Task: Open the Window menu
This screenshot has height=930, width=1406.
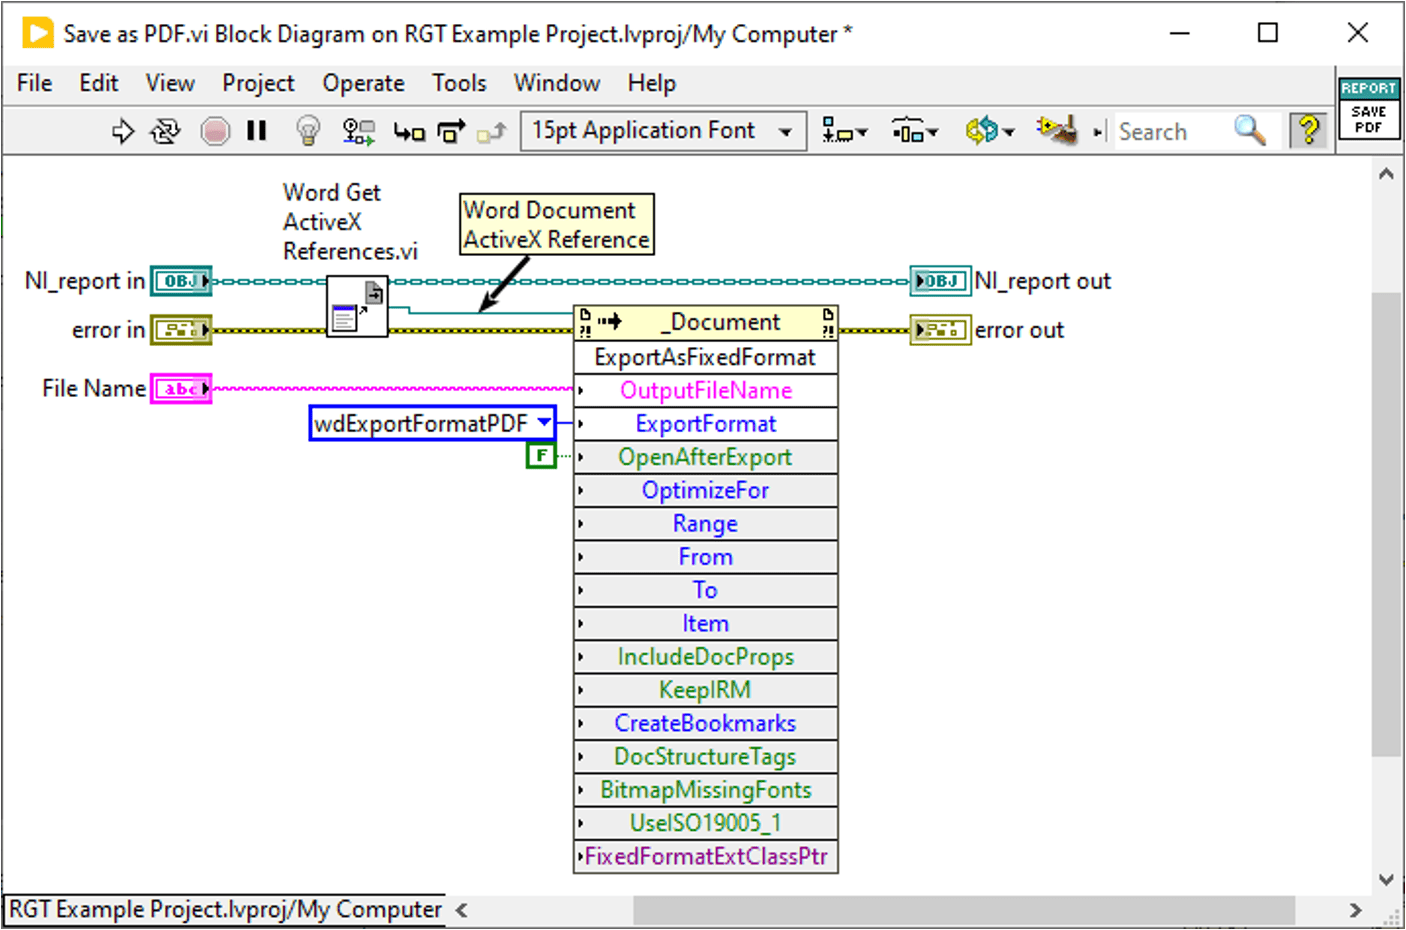Action: pyautogui.click(x=557, y=83)
